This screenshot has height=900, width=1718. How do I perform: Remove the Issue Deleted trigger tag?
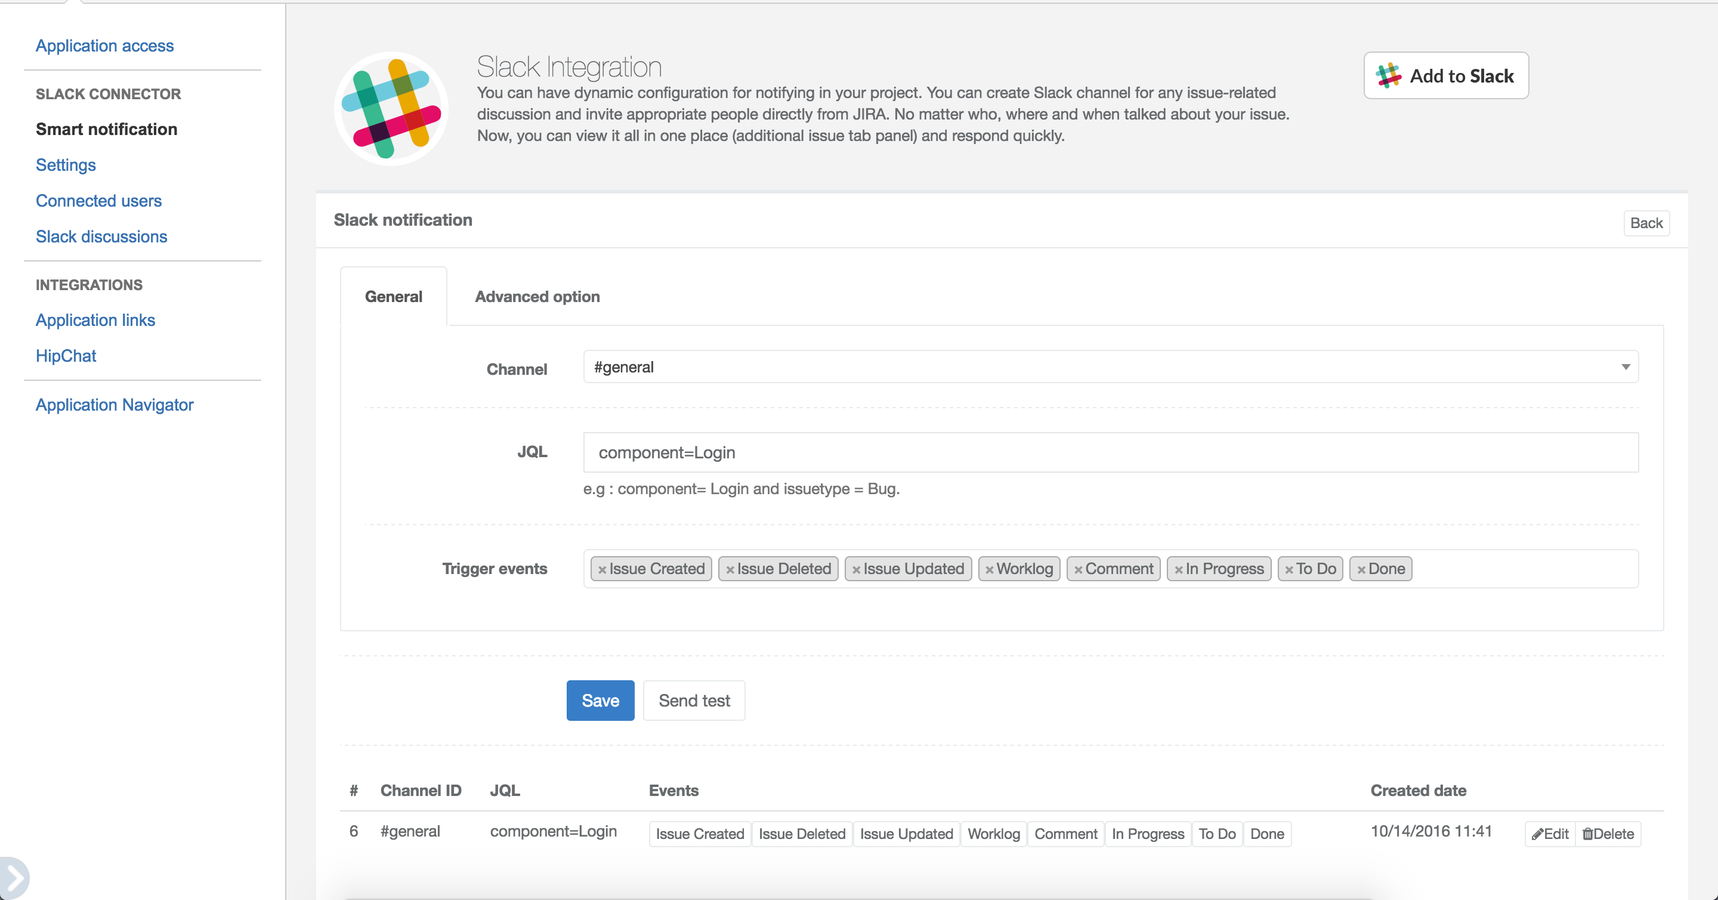tap(730, 570)
